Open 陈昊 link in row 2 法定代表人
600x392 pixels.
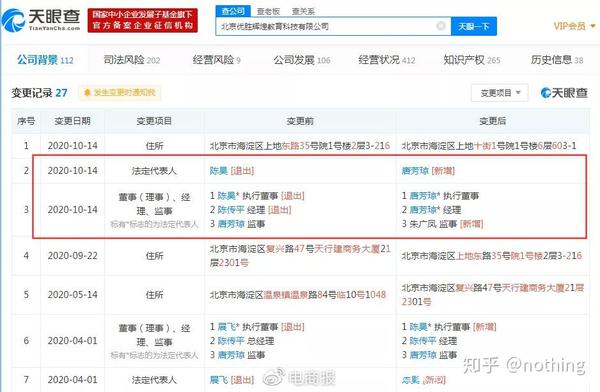pyautogui.click(x=218, y=171)
